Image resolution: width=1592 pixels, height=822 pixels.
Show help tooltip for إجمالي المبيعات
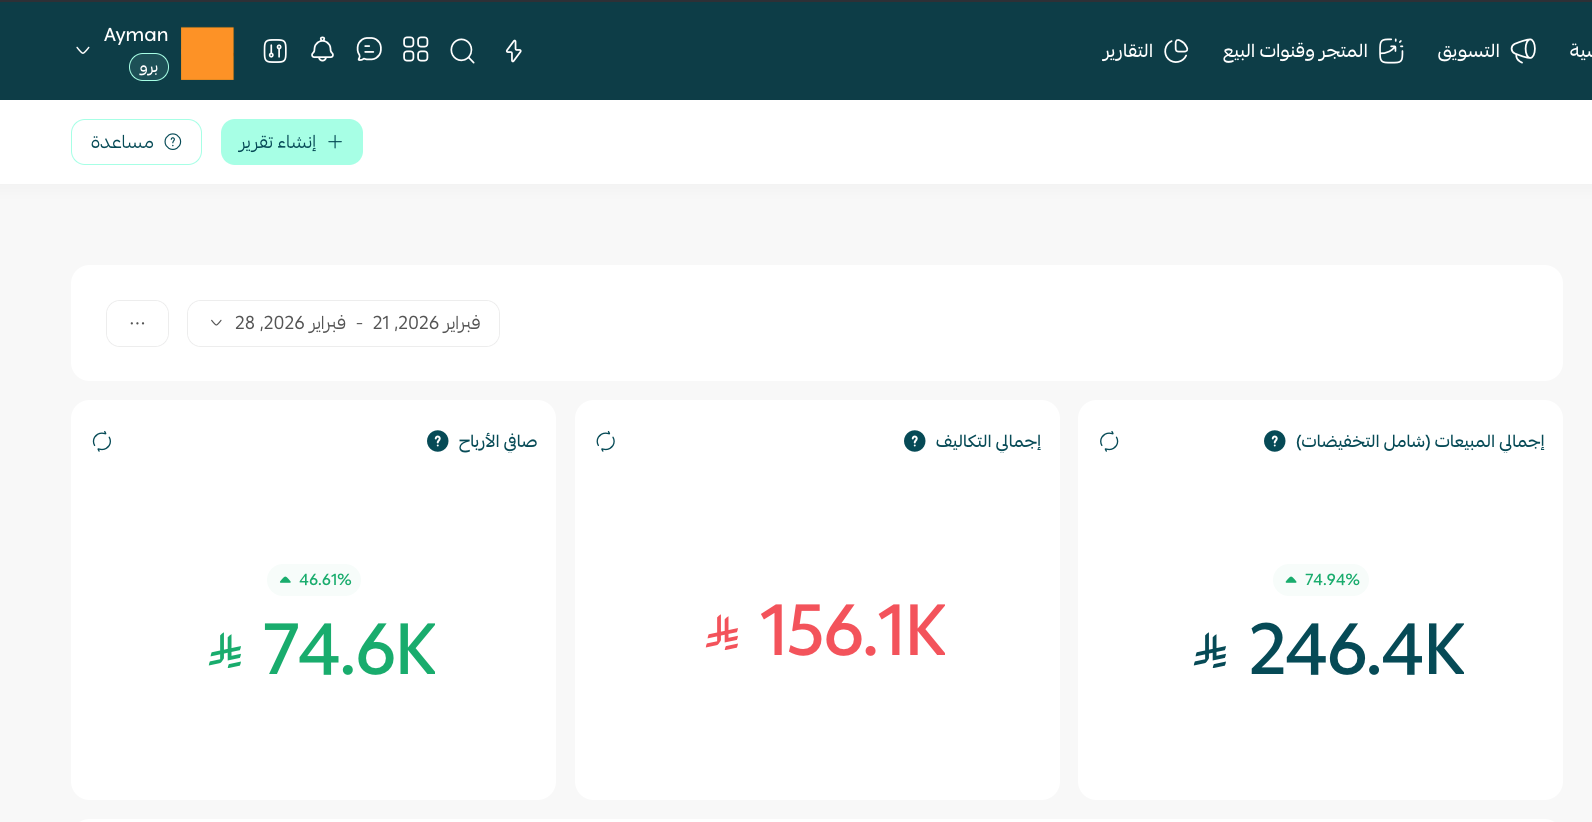pos(1275,441)
